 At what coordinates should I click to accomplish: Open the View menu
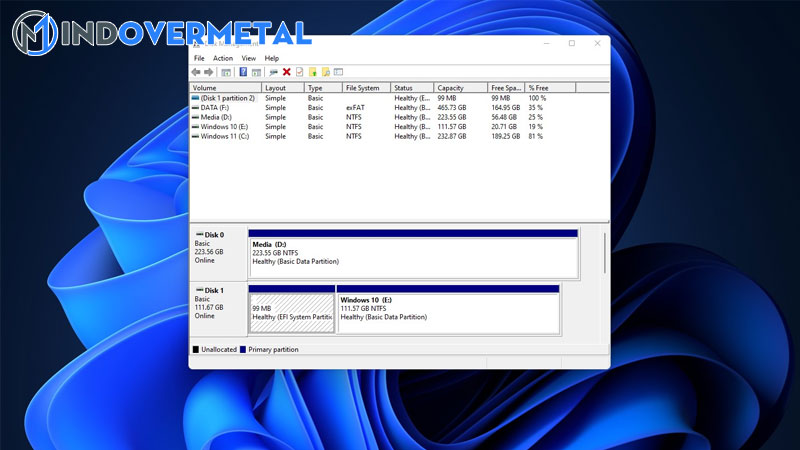tap(248, 58)
